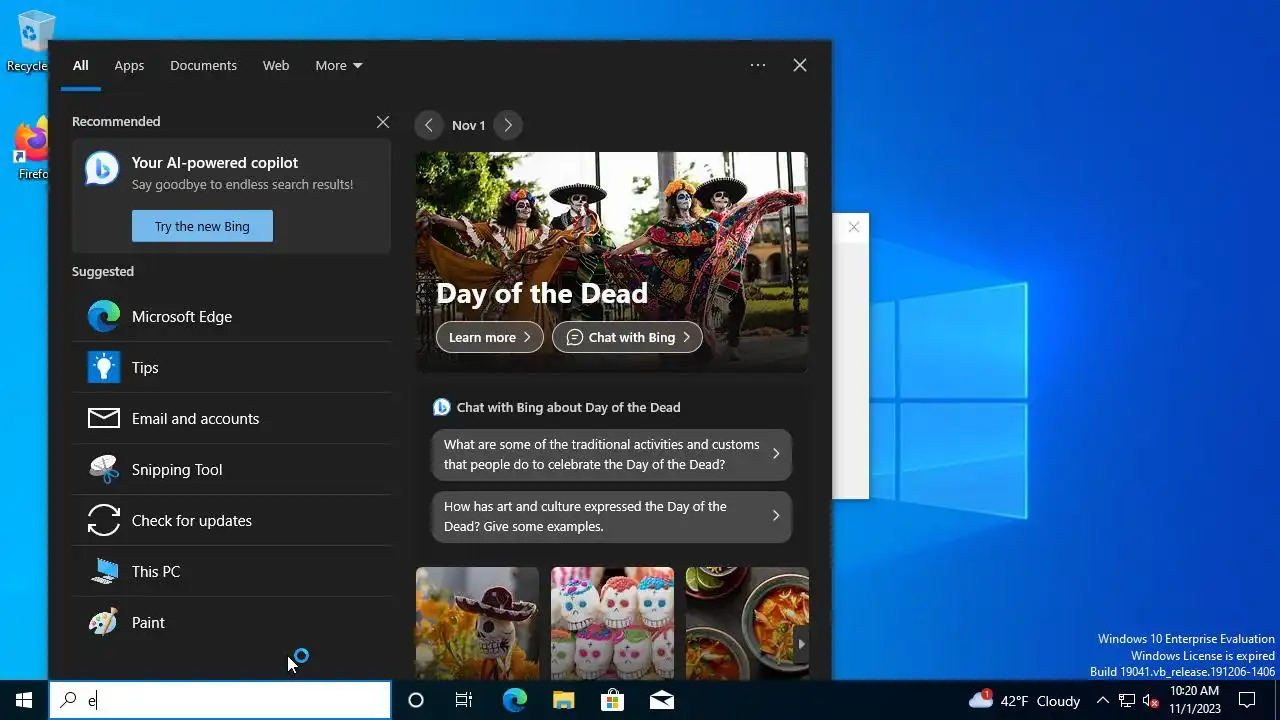This screenshot has width=1280, height=720.
Task: Open Task View on the taskbar
Action: point(464,700)
